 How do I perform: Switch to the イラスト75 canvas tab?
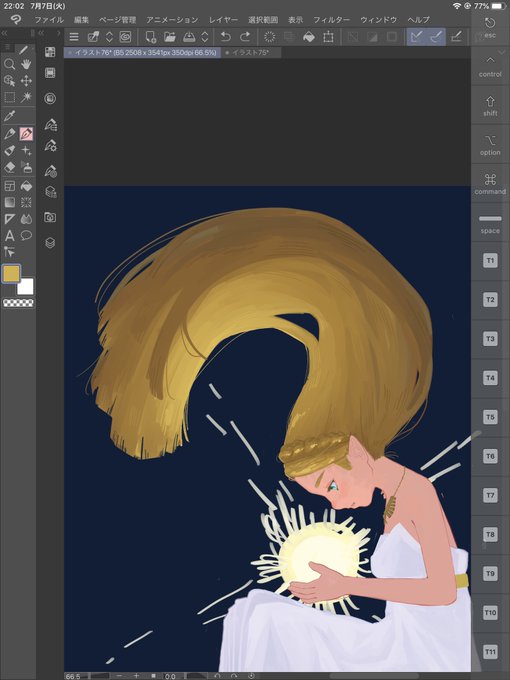[250, 52]
